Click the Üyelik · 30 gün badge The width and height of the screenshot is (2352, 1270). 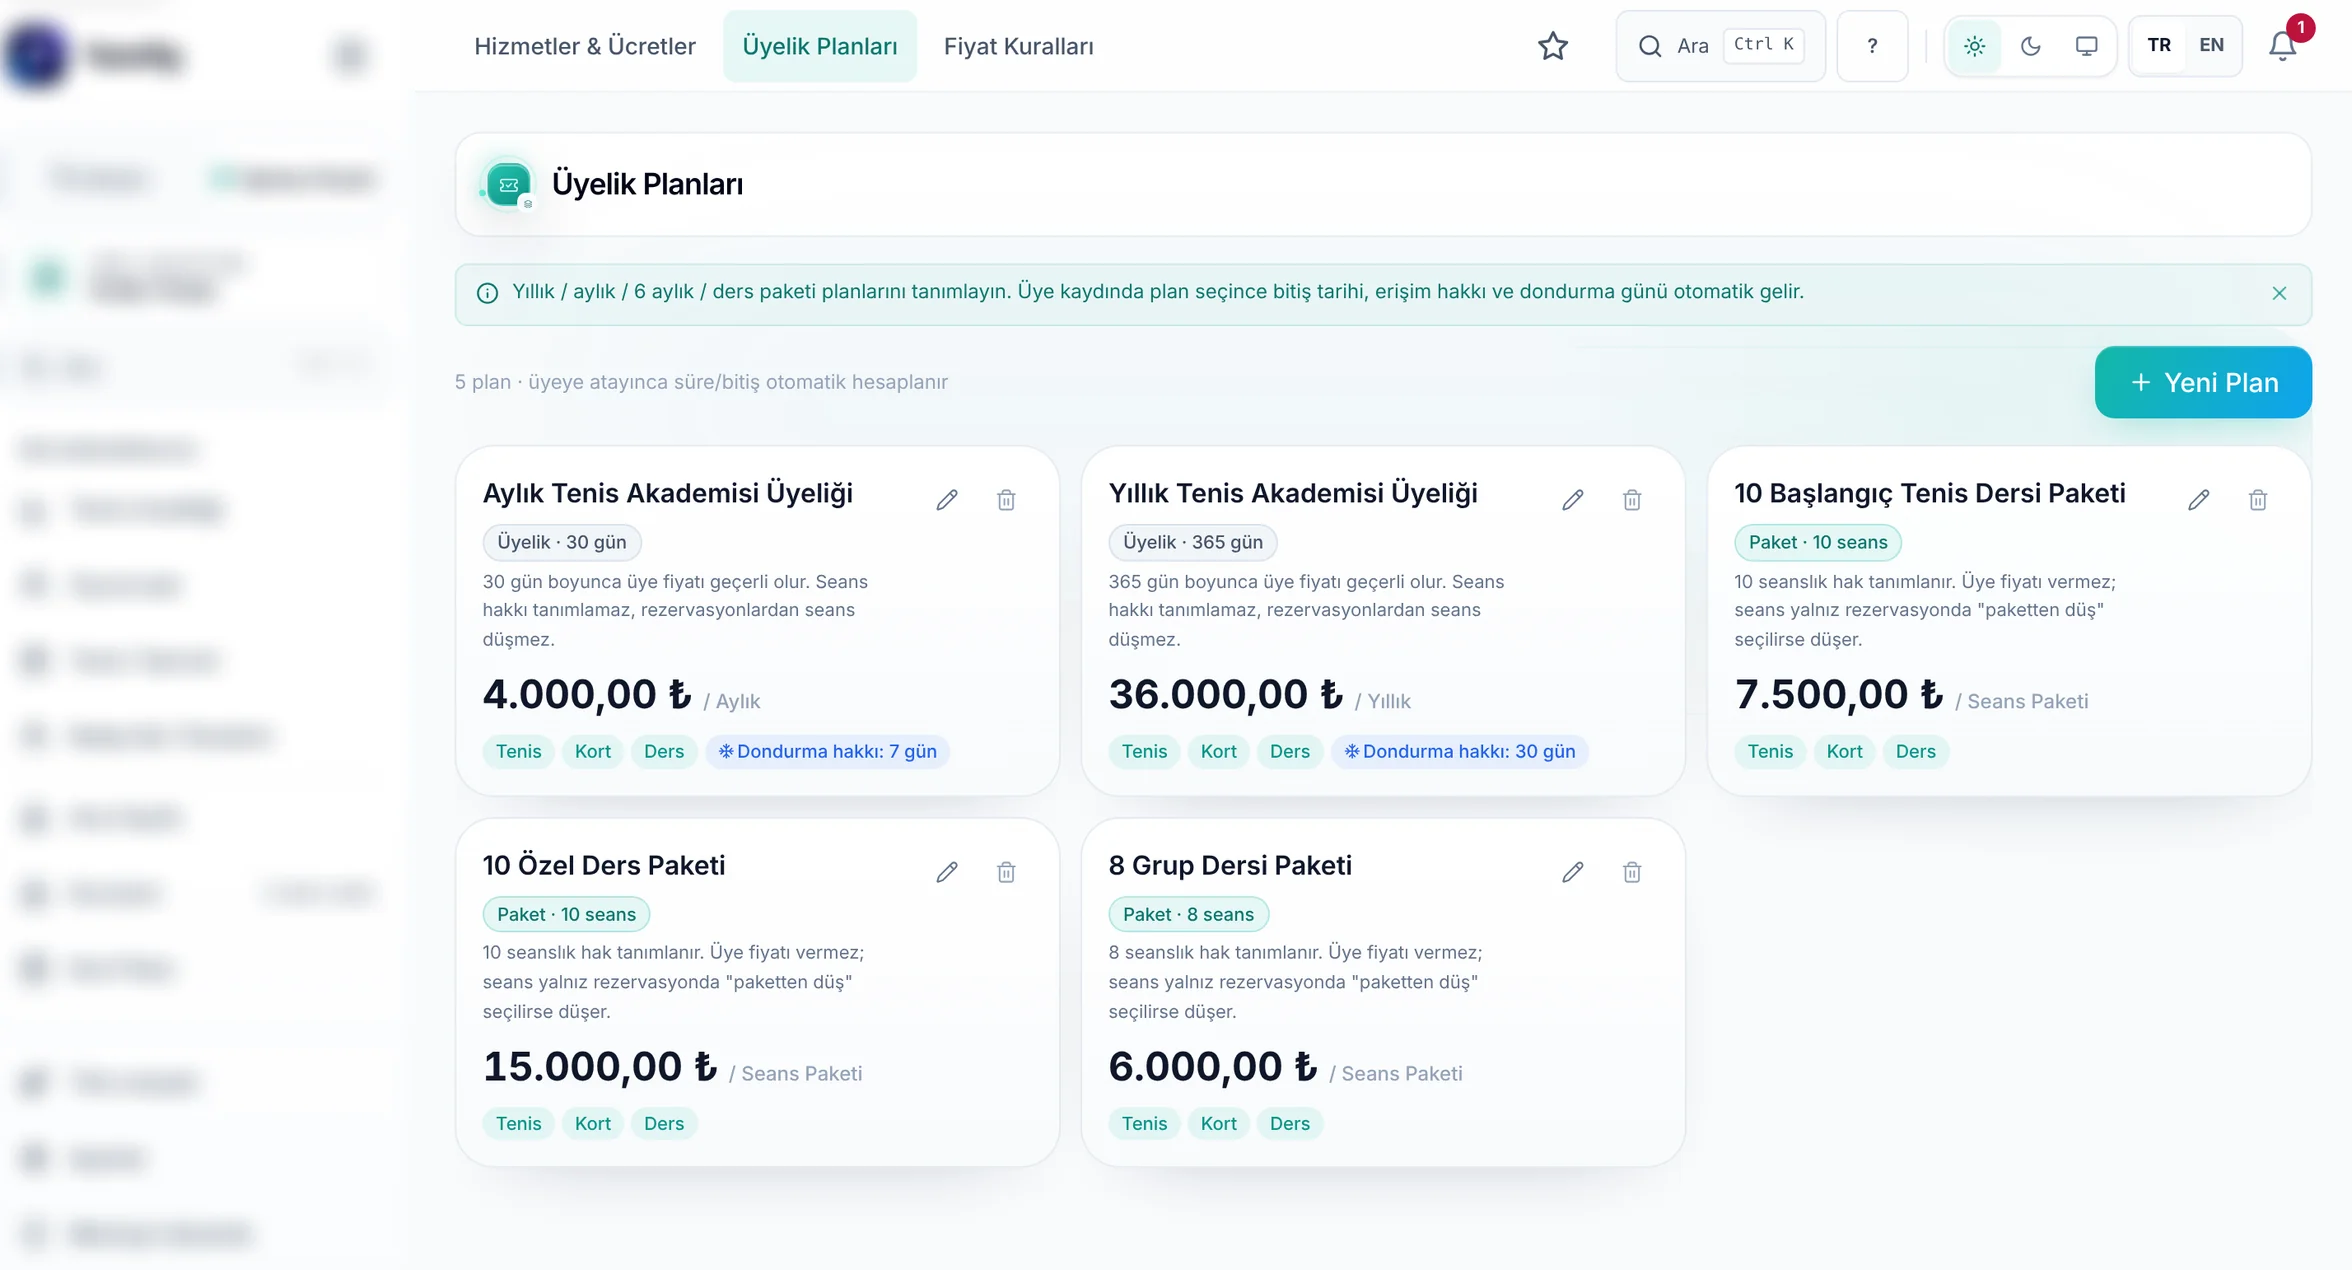[x=561, y=542]
